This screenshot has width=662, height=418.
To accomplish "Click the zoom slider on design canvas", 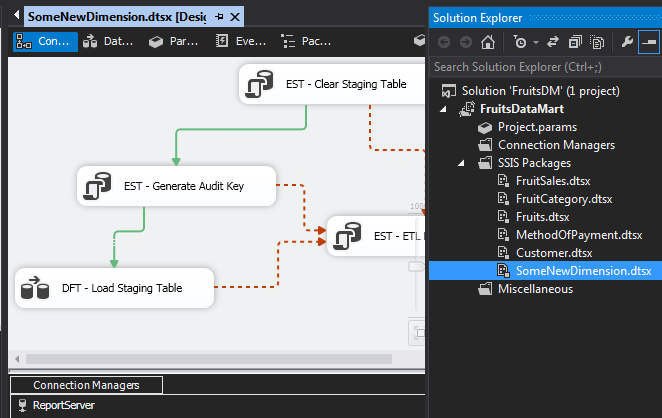I will (414, 266).
